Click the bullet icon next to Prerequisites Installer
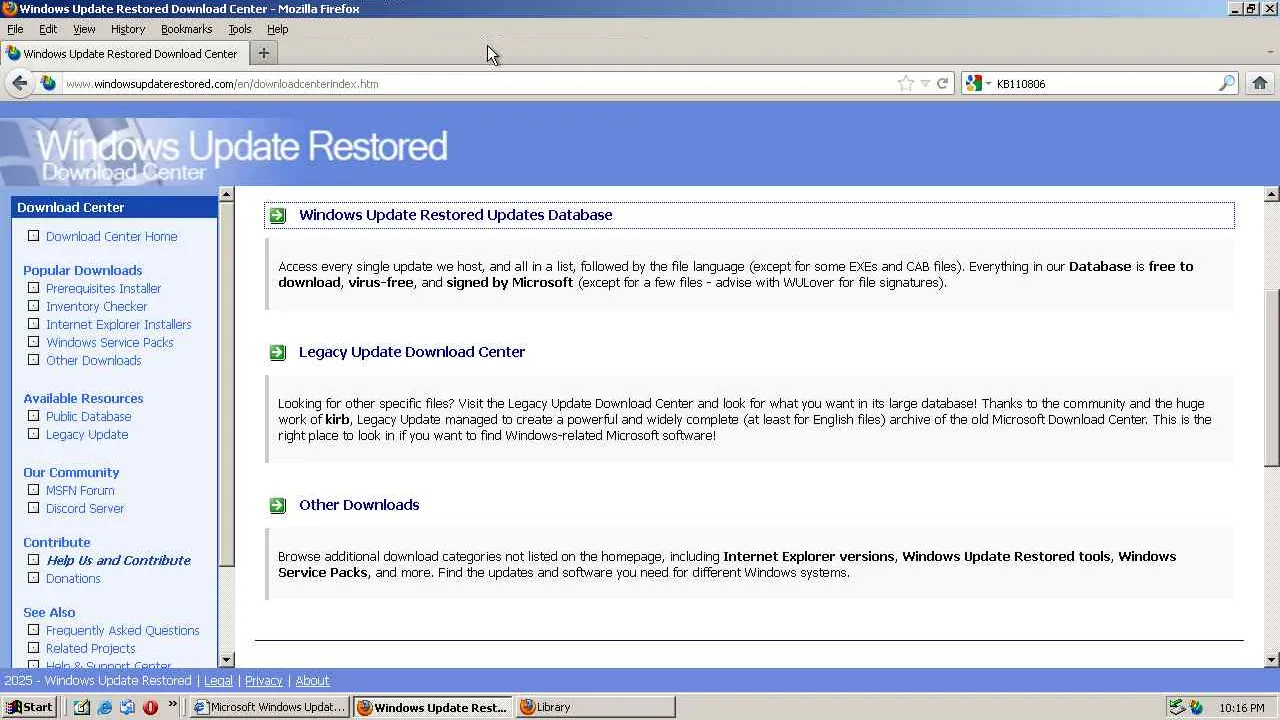The width and height of the screenshot is (1280, 720). click(34, 289)
